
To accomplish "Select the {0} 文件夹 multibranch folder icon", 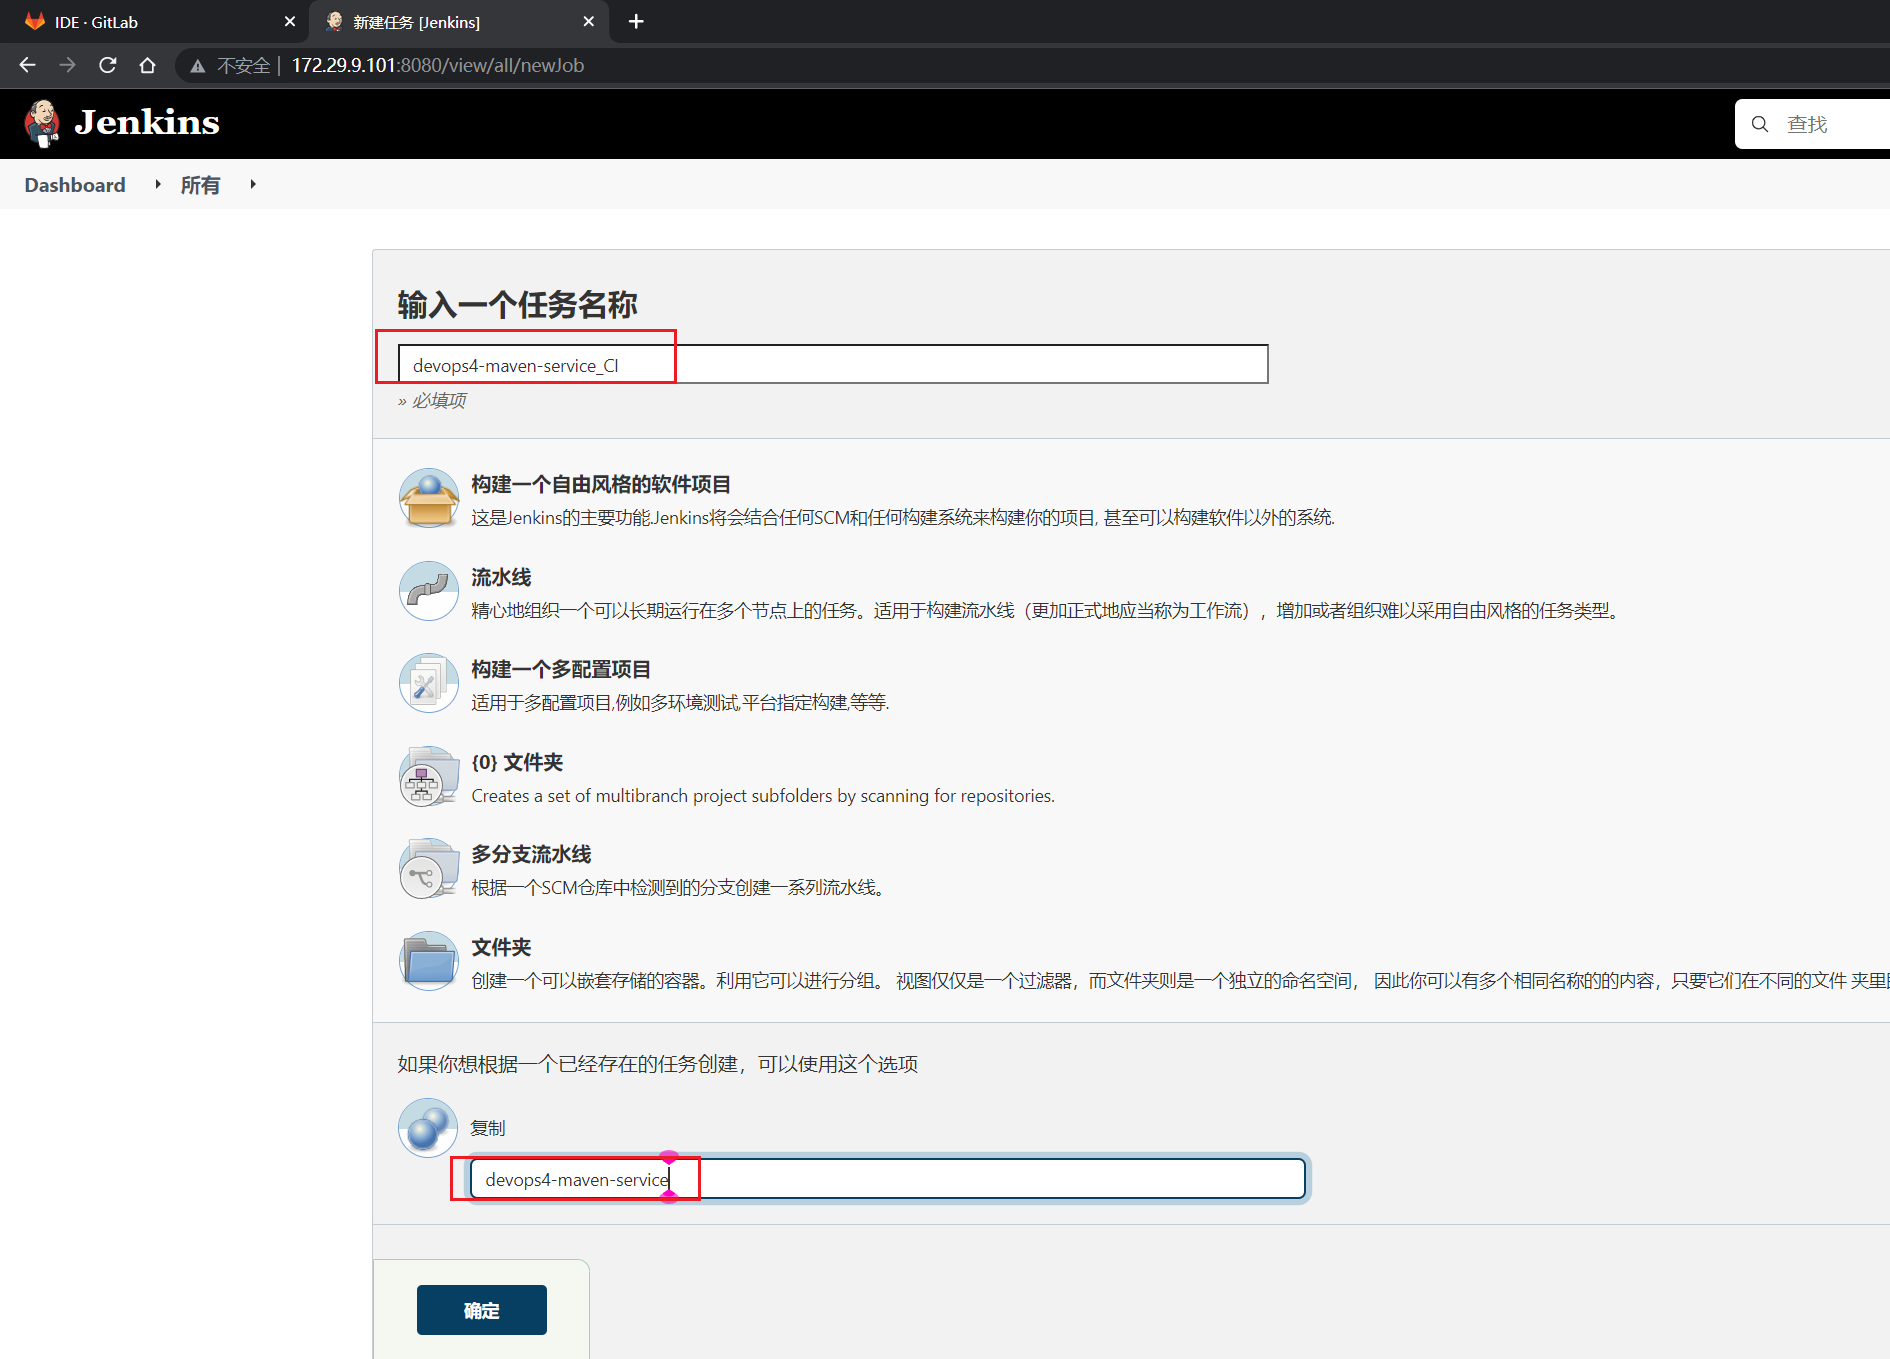I will click(x=428, y=776).
